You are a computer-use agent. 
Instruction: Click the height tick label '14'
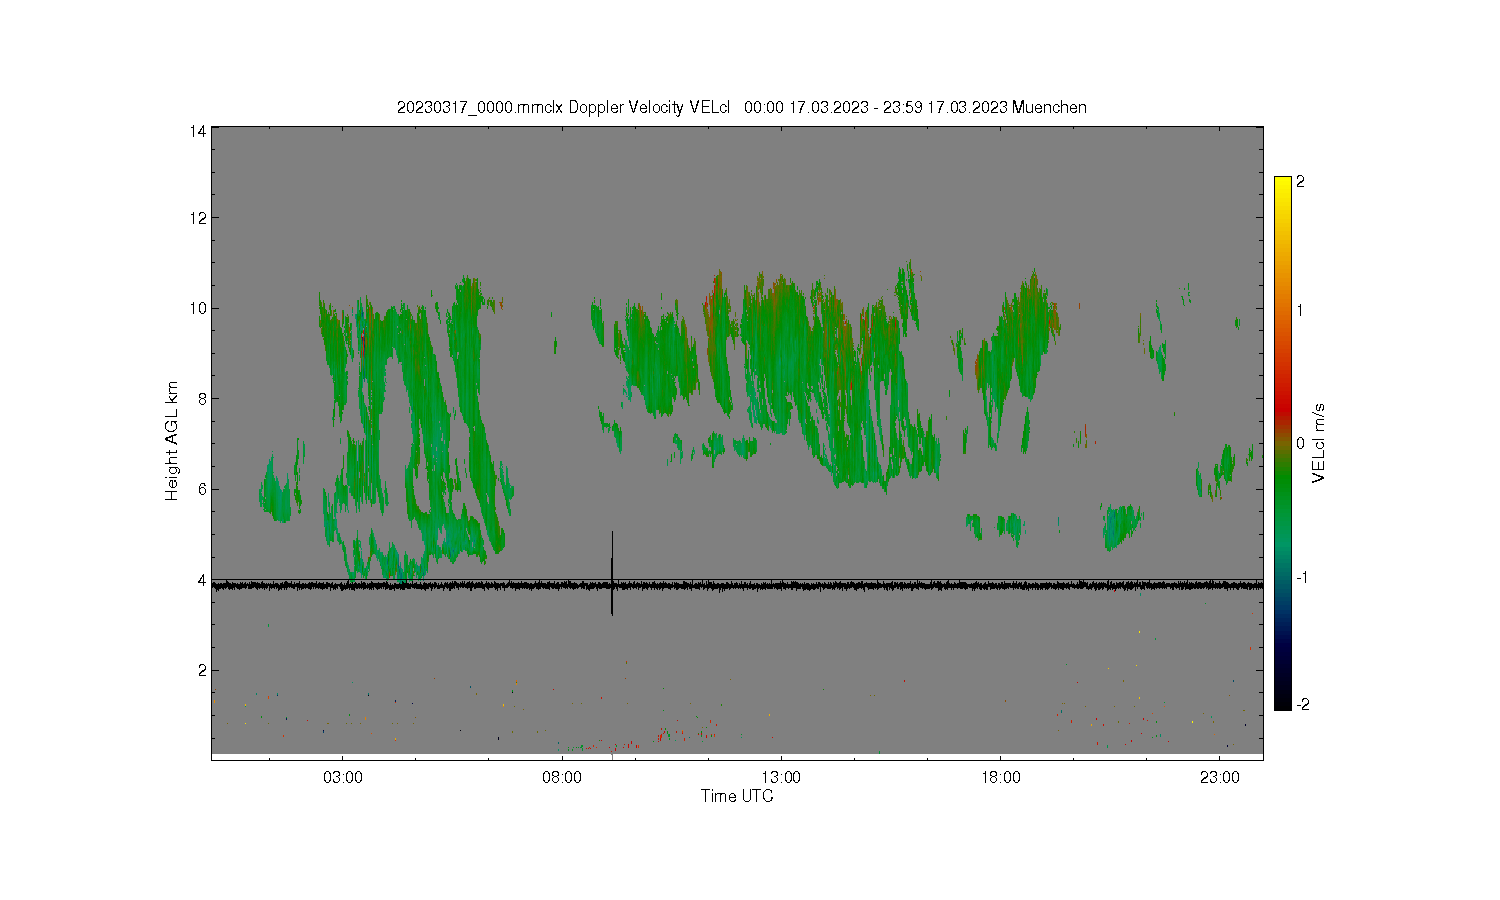pyautogui.click(x=198, y=131)
